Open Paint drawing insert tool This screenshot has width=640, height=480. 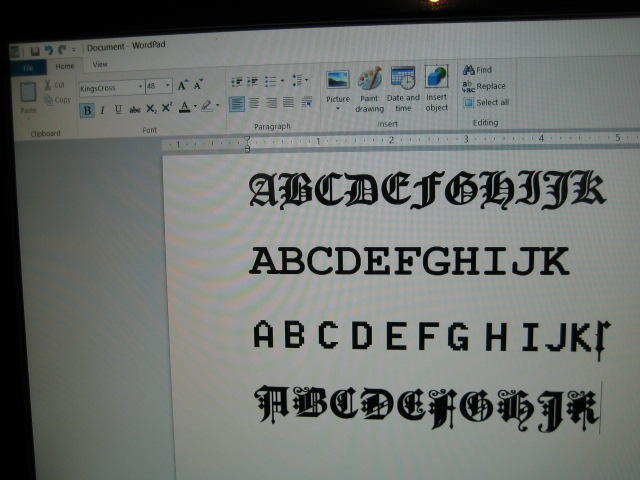[x=369, y=89]
